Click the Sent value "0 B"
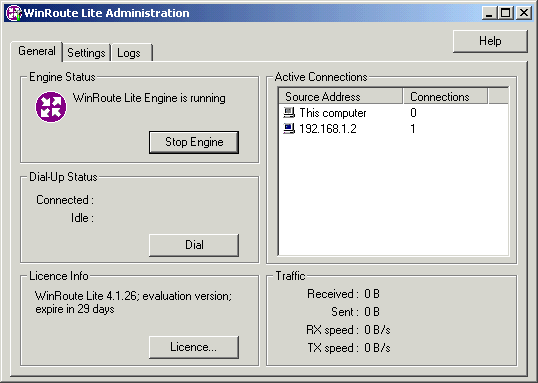Viewport: 538px width, 383px height. (x=372, y=312)
